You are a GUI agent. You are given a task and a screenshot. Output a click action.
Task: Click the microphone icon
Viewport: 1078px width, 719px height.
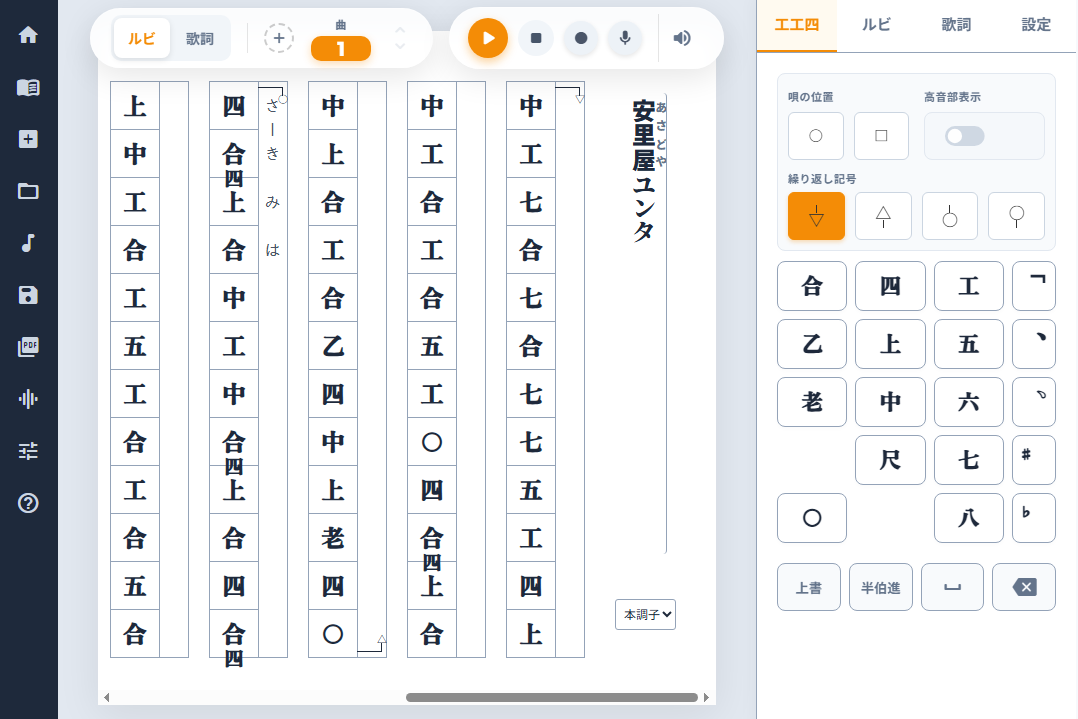pyautogui.click(x=625, y=38)
